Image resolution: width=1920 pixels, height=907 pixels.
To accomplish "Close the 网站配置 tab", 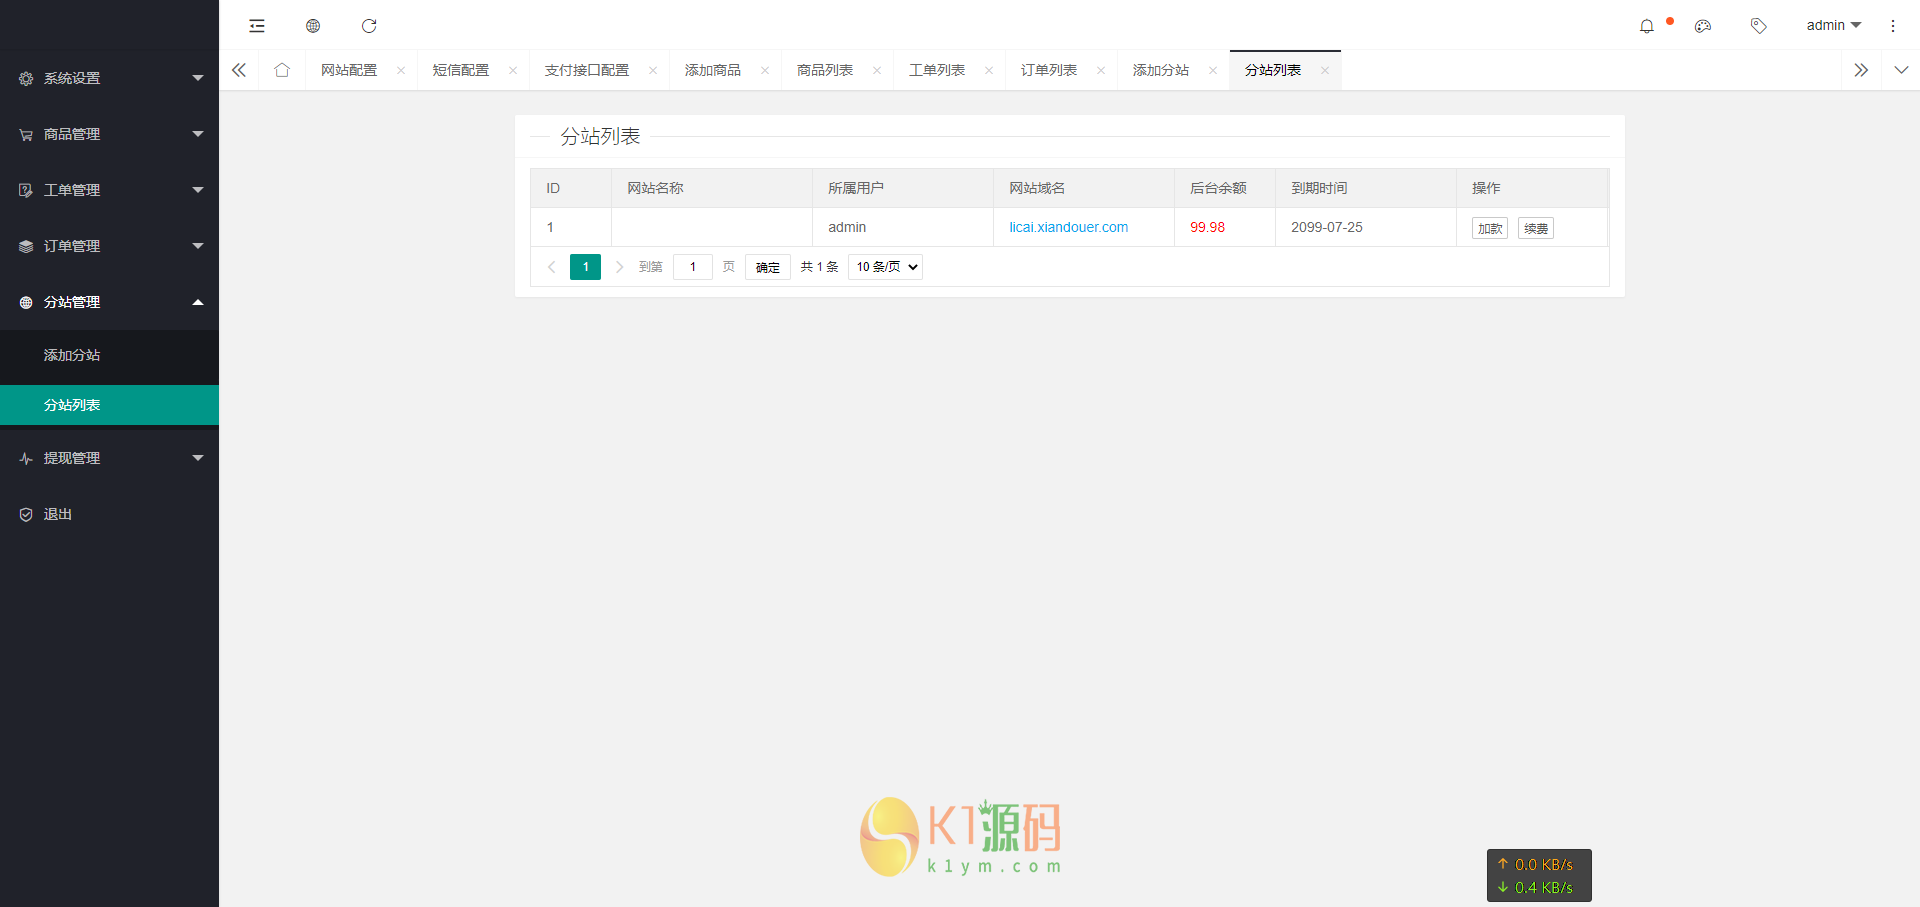I will coord(401,70).
